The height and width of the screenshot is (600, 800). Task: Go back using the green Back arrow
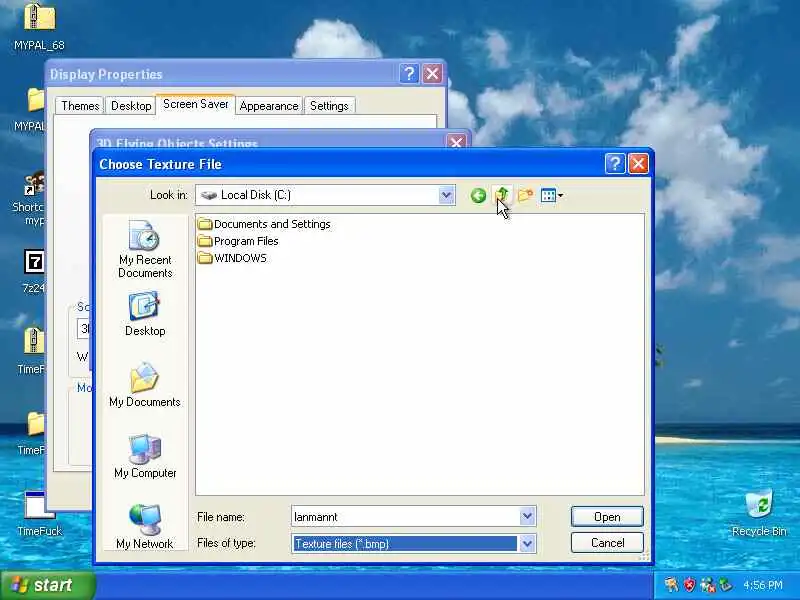tap(478, 195)
